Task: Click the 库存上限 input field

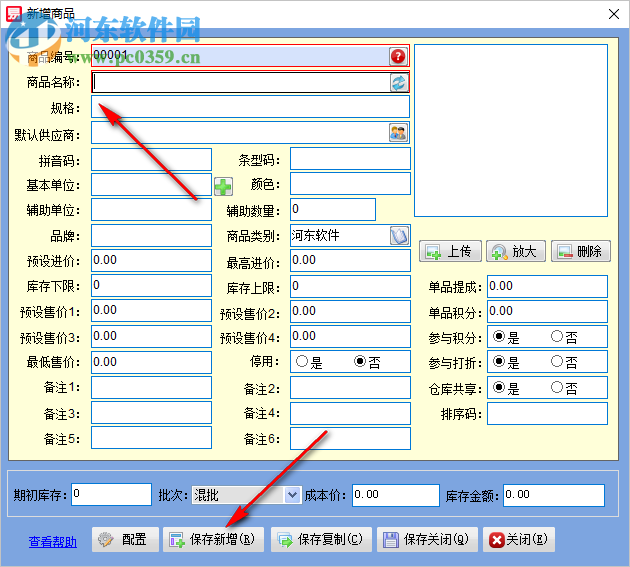Action: [350, 287]
